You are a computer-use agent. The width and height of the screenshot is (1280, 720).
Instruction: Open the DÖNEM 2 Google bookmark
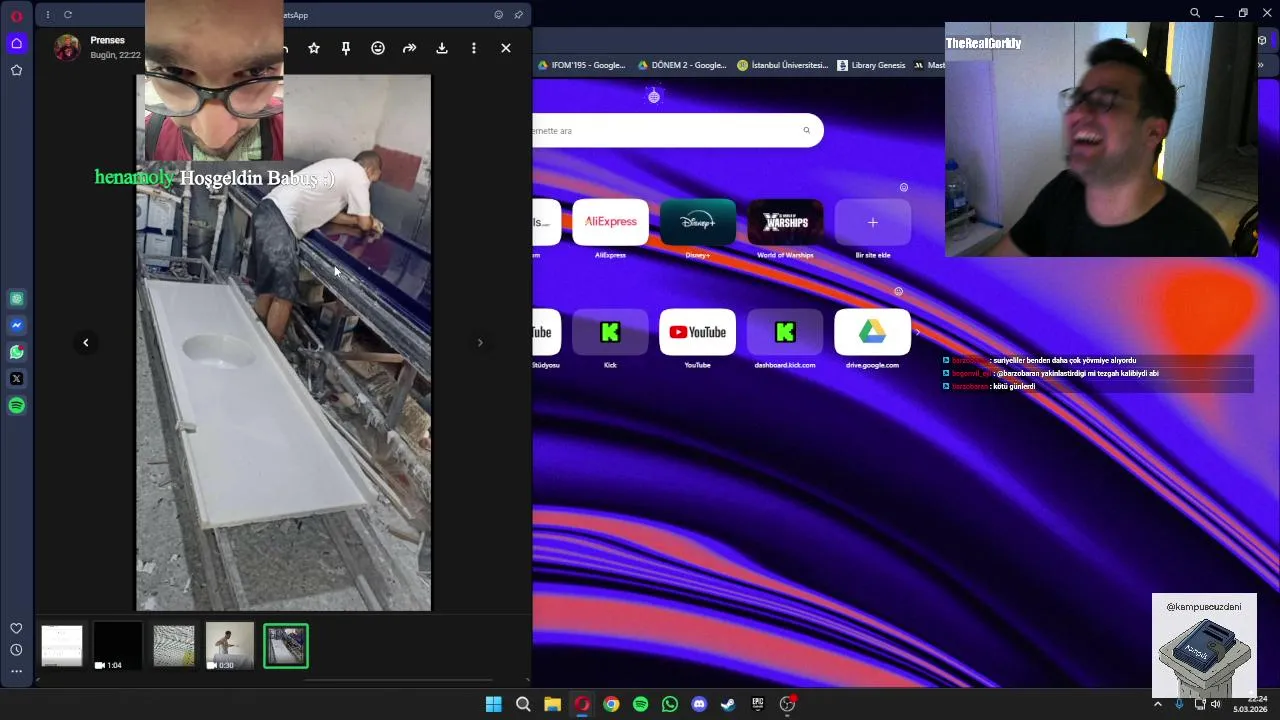[x=682, y=65]
